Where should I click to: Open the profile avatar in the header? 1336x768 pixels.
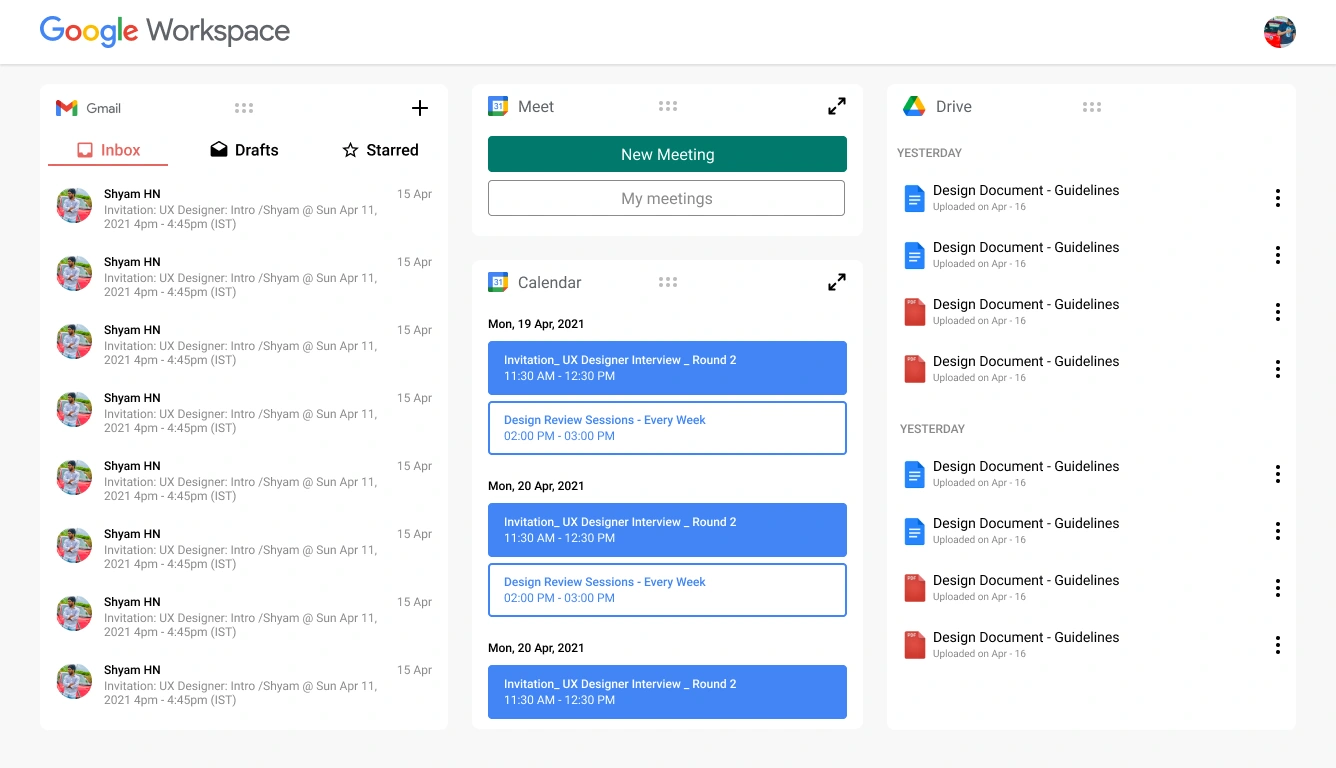(x=1280, y=32)
